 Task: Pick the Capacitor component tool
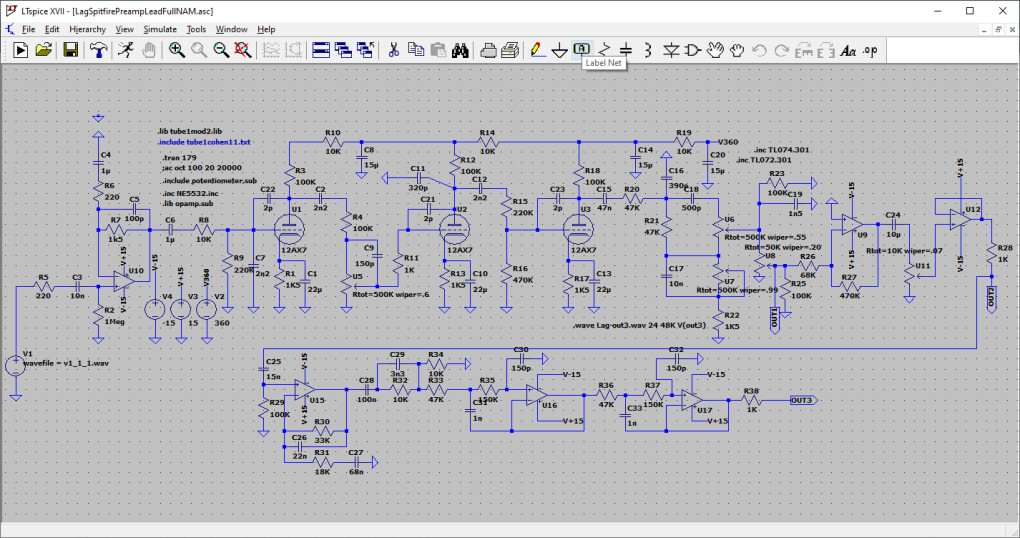626,49
